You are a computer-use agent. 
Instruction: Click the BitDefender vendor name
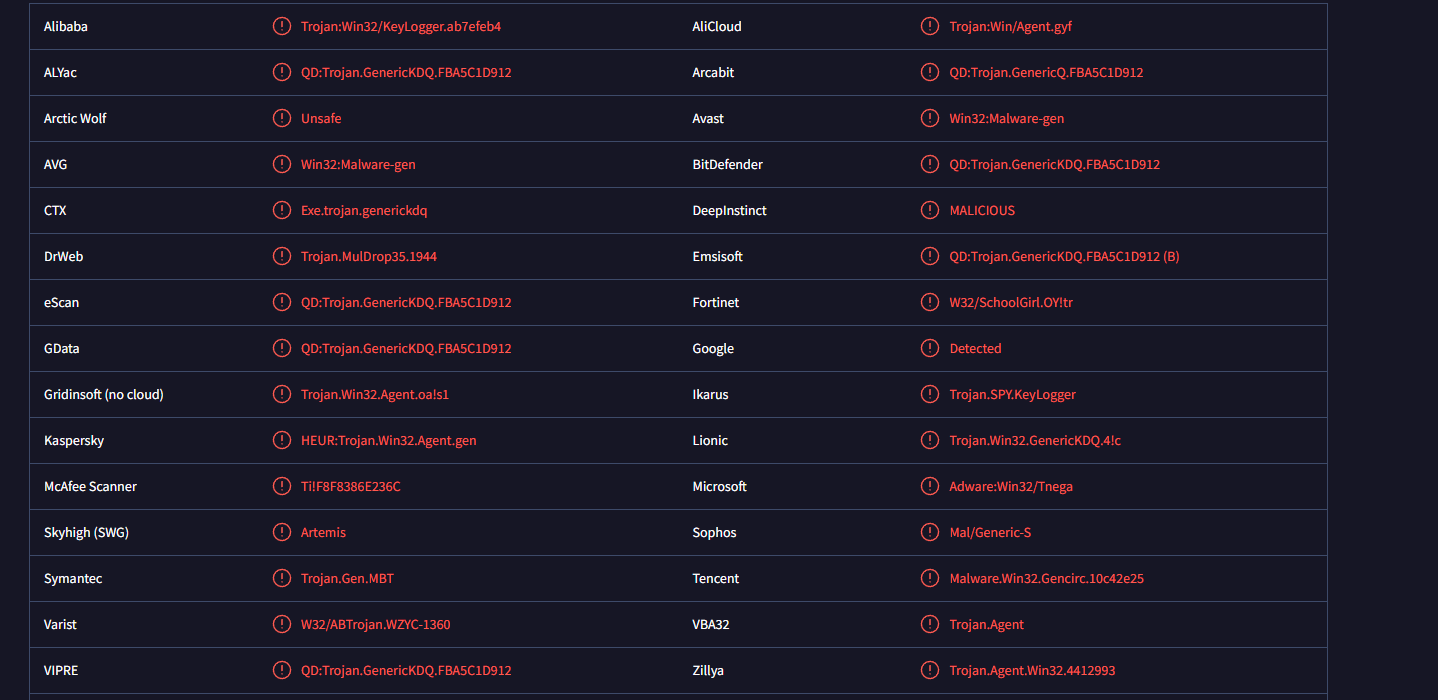(x=727, y=164)
